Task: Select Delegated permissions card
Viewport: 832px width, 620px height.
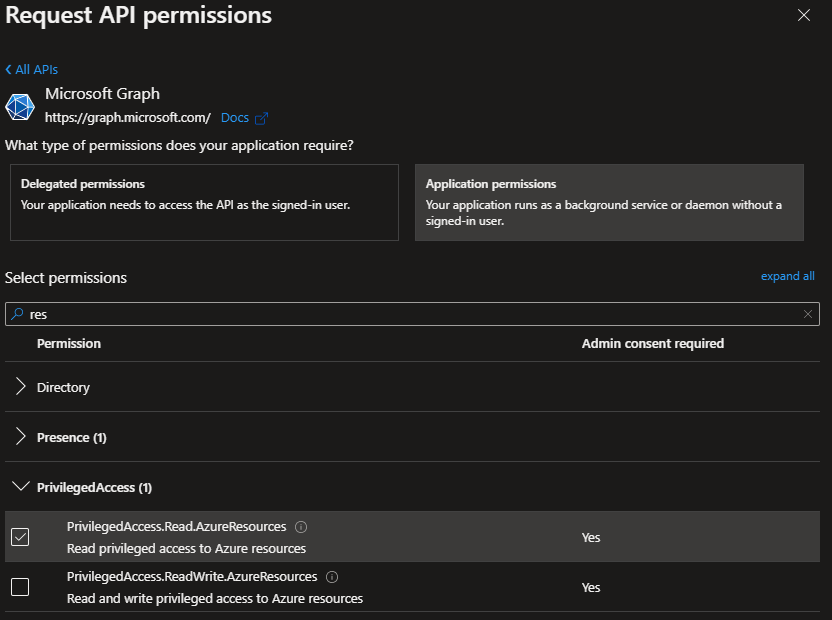Action: tap(204, 202)
